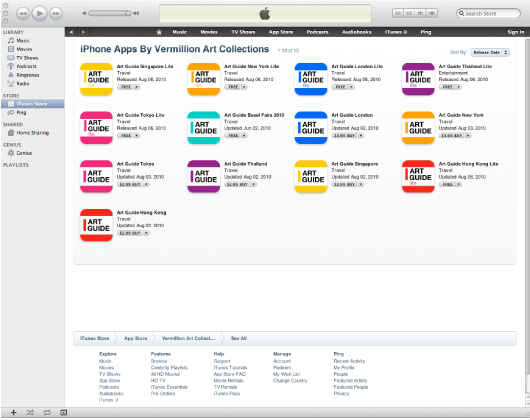The width and height of the screenshot is (530, 420).
Task: Open Home Sharing in the sidebar
Action: click(x=32, y=133)
